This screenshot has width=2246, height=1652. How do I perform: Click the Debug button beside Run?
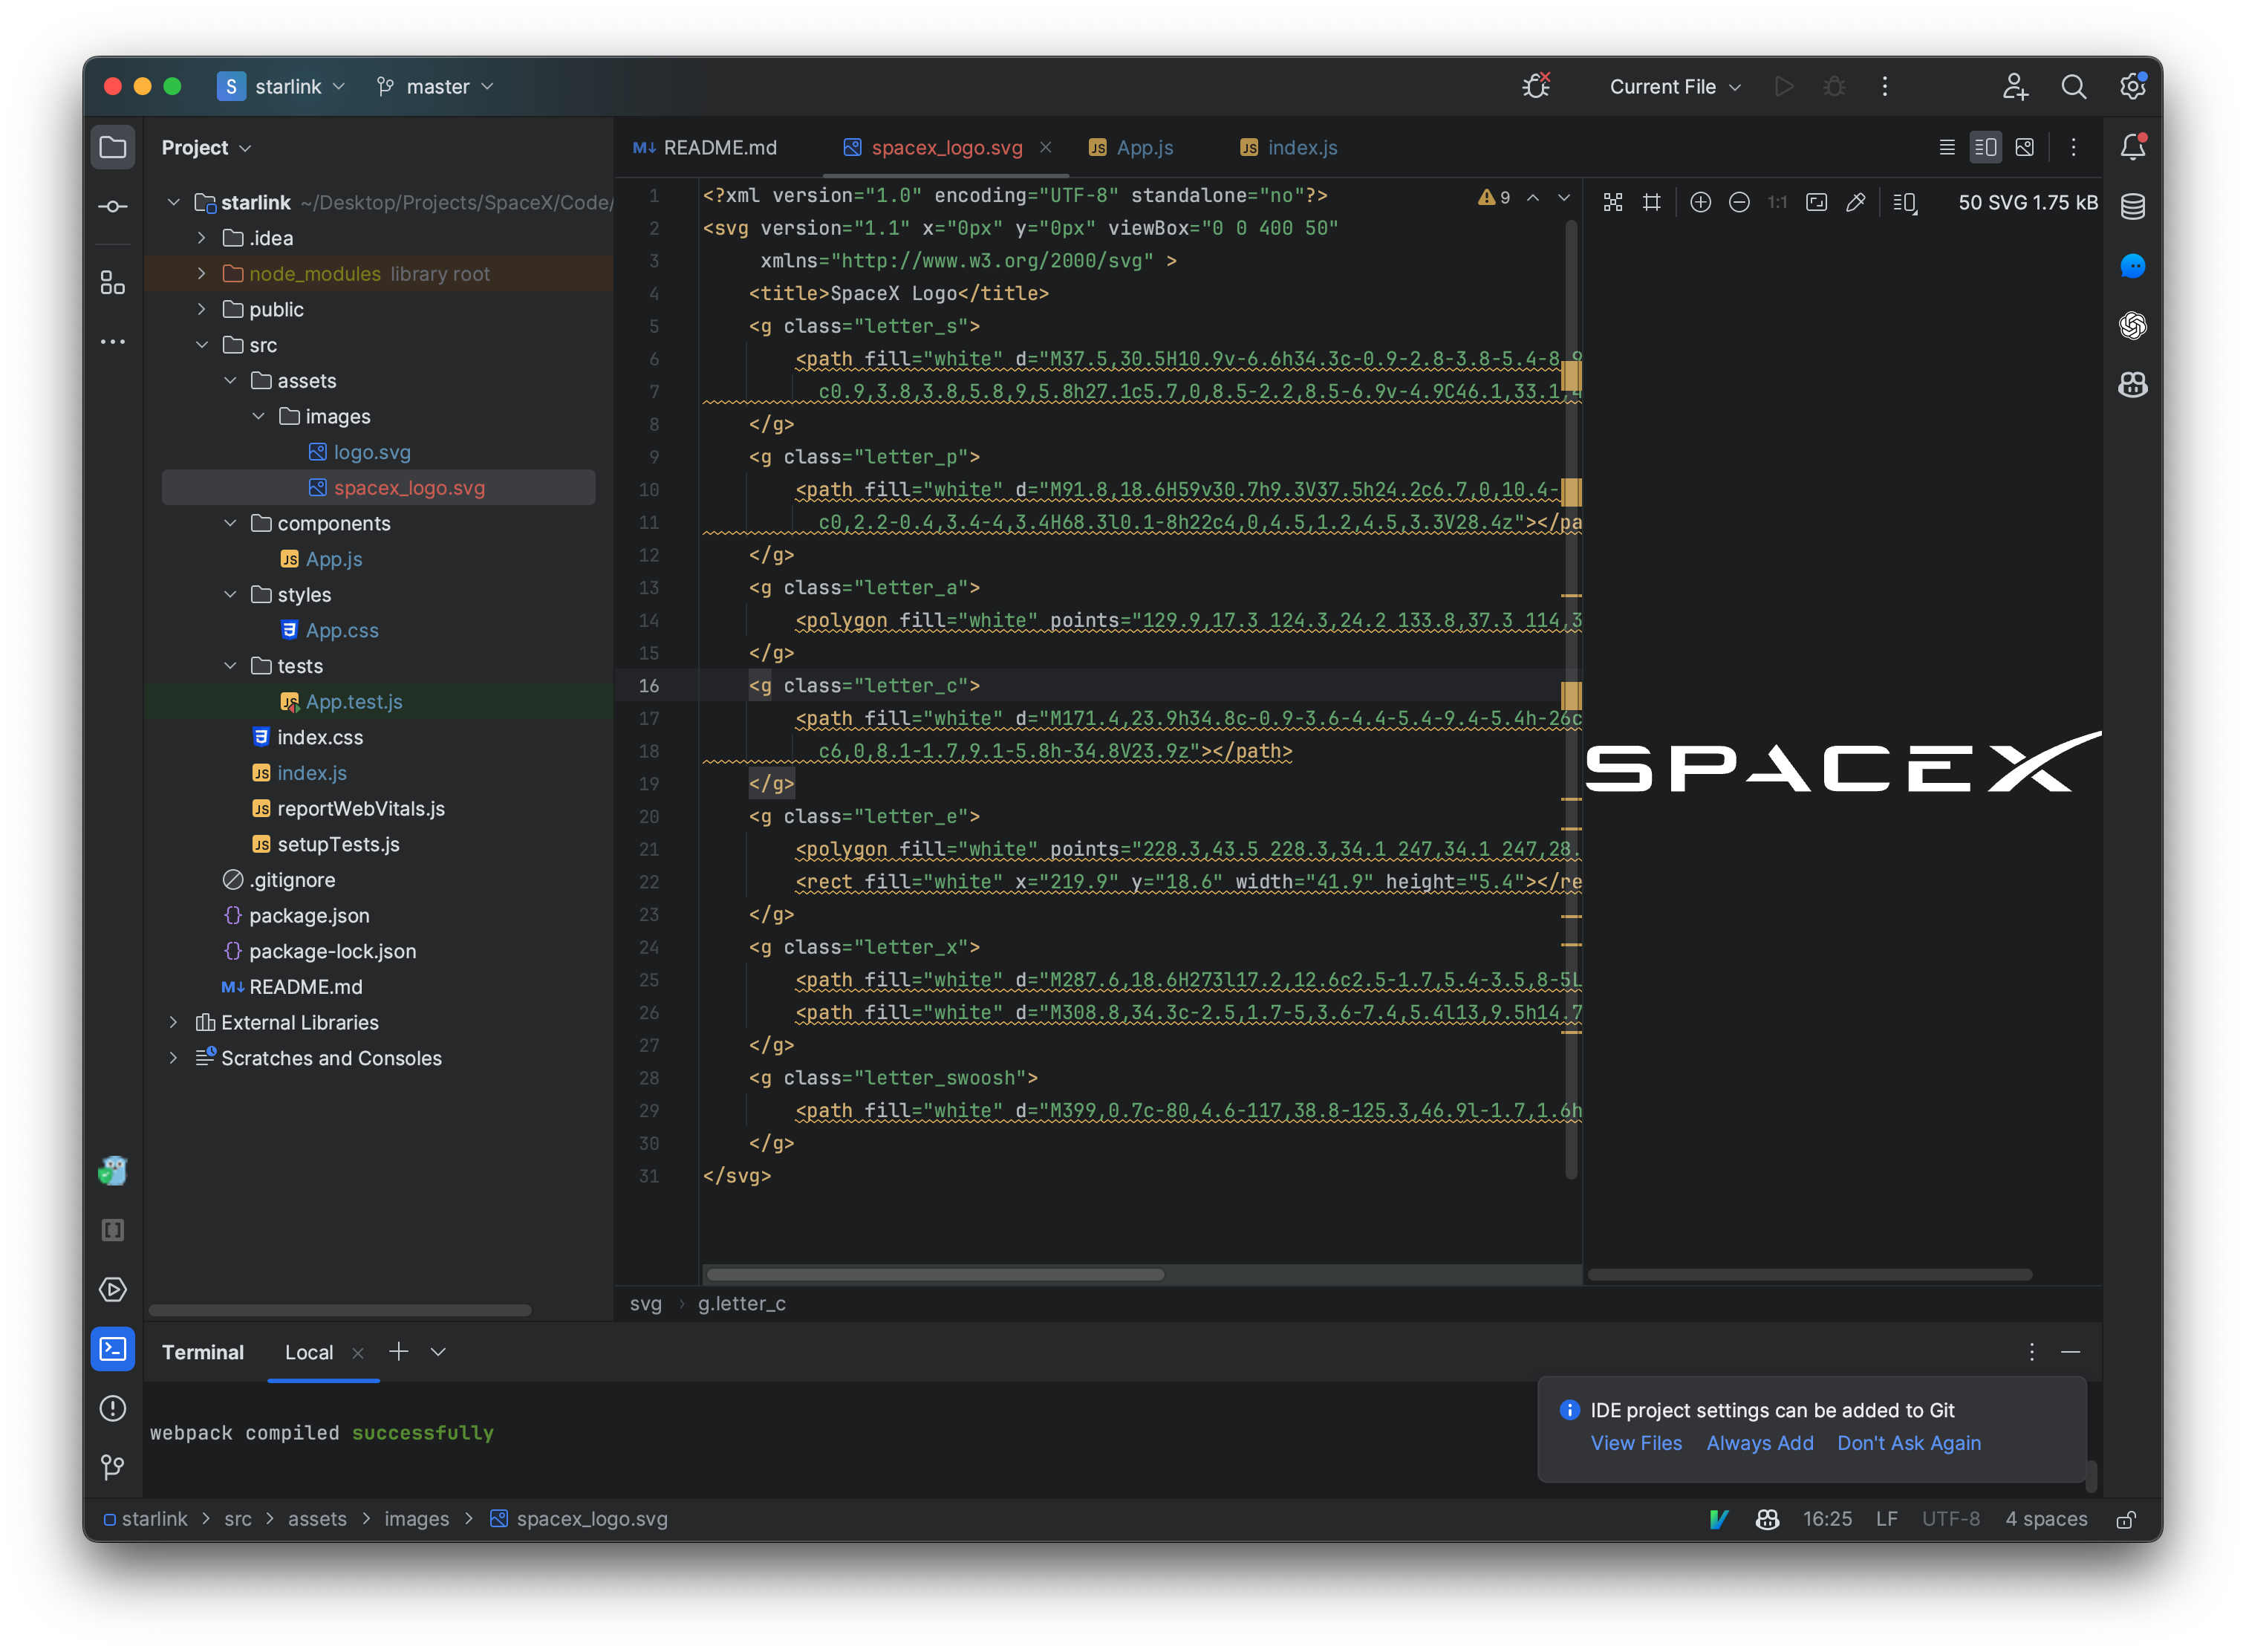1833,87
